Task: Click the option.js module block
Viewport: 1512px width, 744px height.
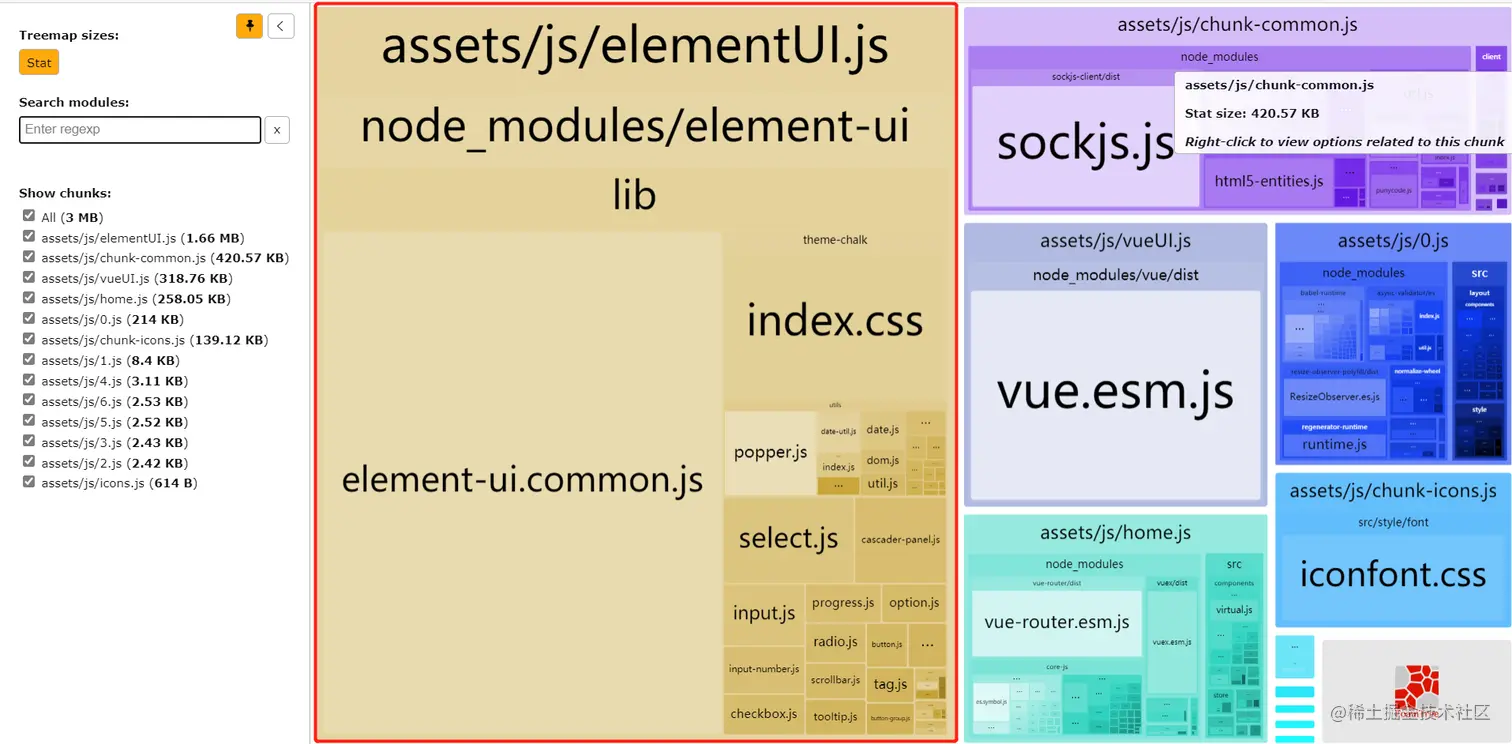Action: (x=914, y=603)
